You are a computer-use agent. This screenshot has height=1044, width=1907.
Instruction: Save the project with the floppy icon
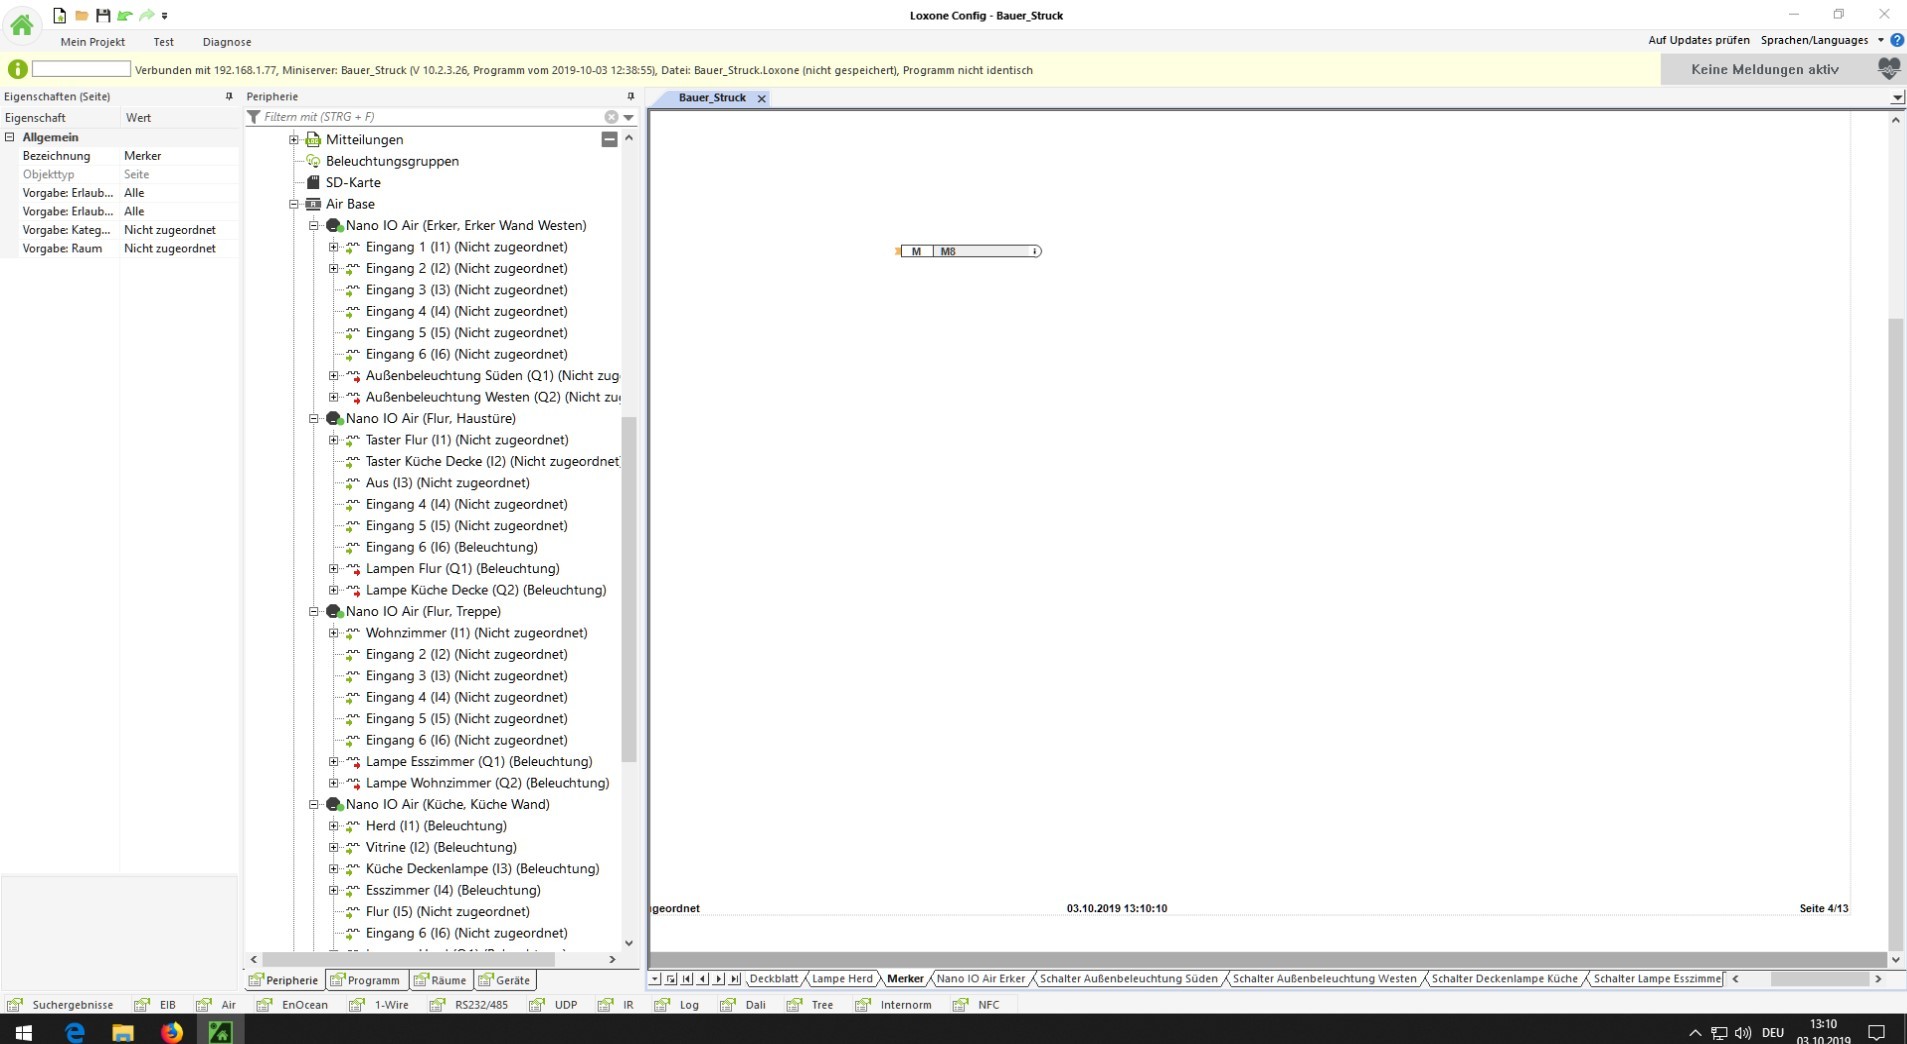(x=103, y=15)
